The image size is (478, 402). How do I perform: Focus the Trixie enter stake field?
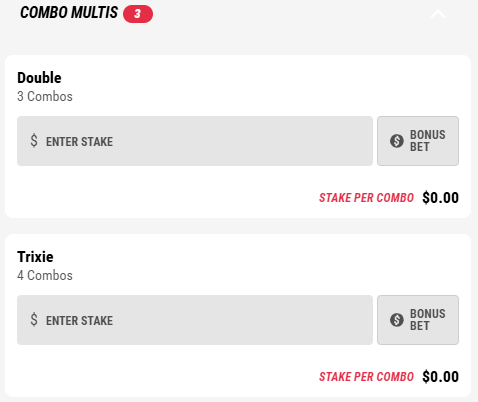tap(195, 320)
